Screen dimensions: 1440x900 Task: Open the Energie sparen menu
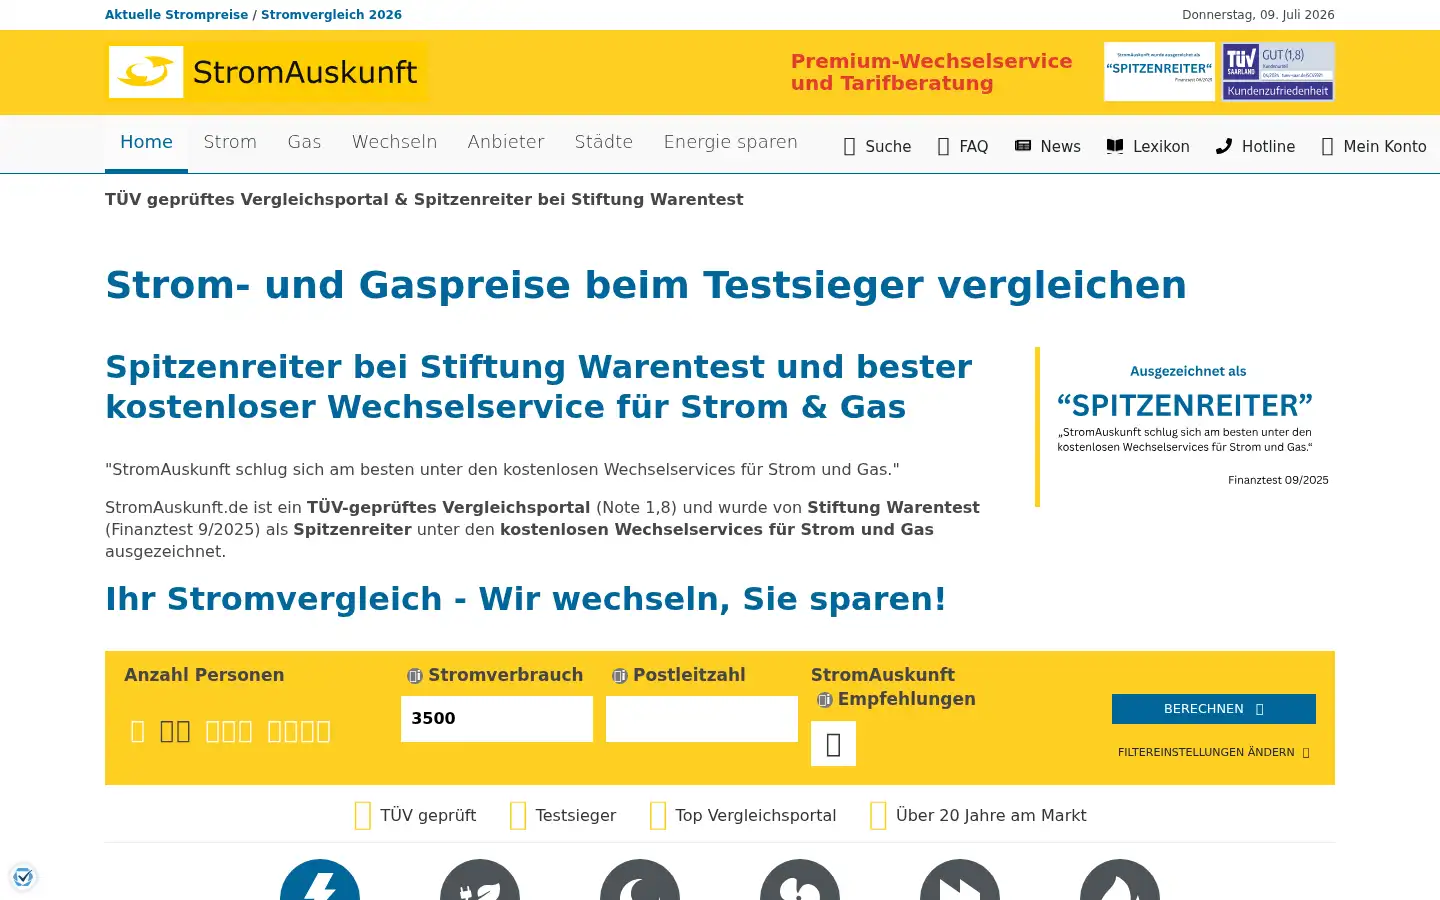(731, 142)
